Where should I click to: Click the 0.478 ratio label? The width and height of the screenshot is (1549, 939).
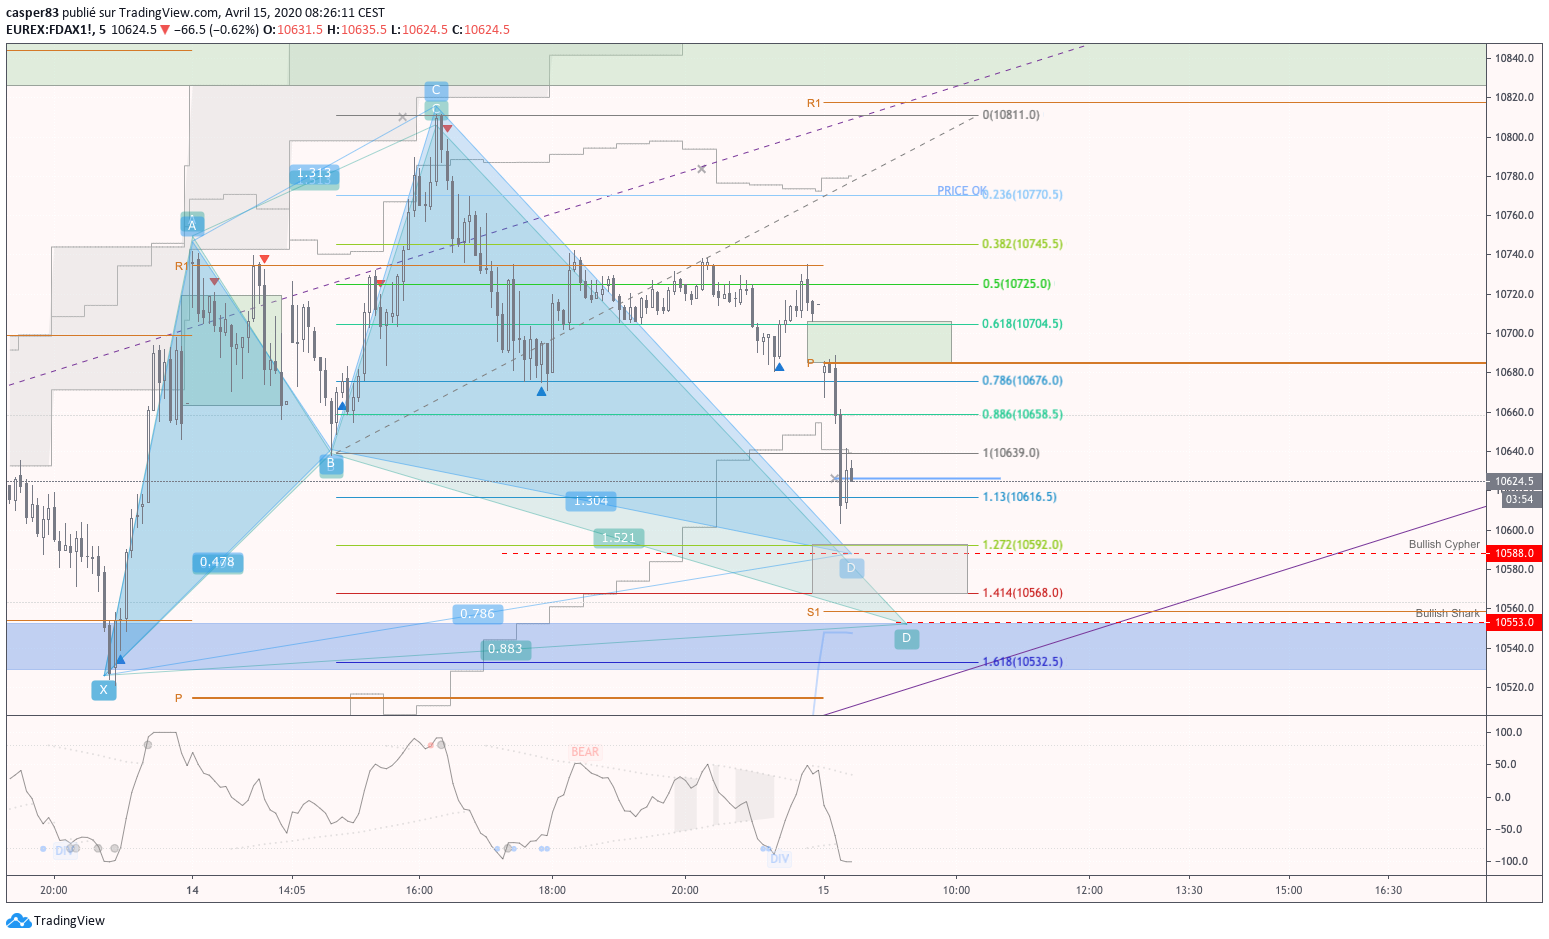tap(217, 562)
